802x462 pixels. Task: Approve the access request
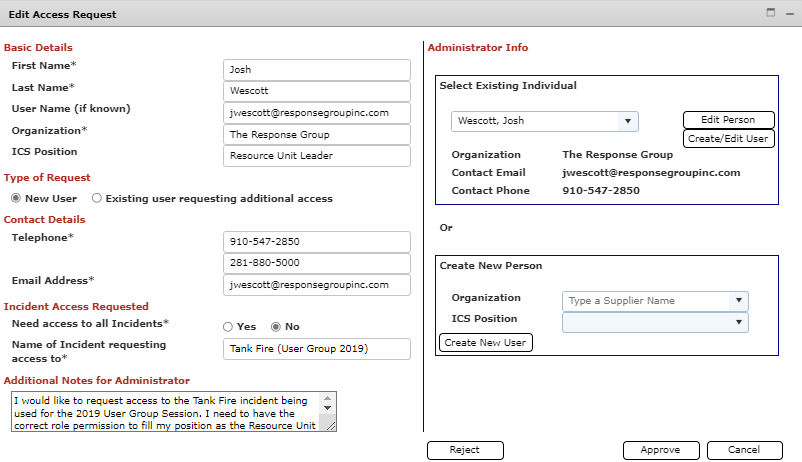(660, 450)
